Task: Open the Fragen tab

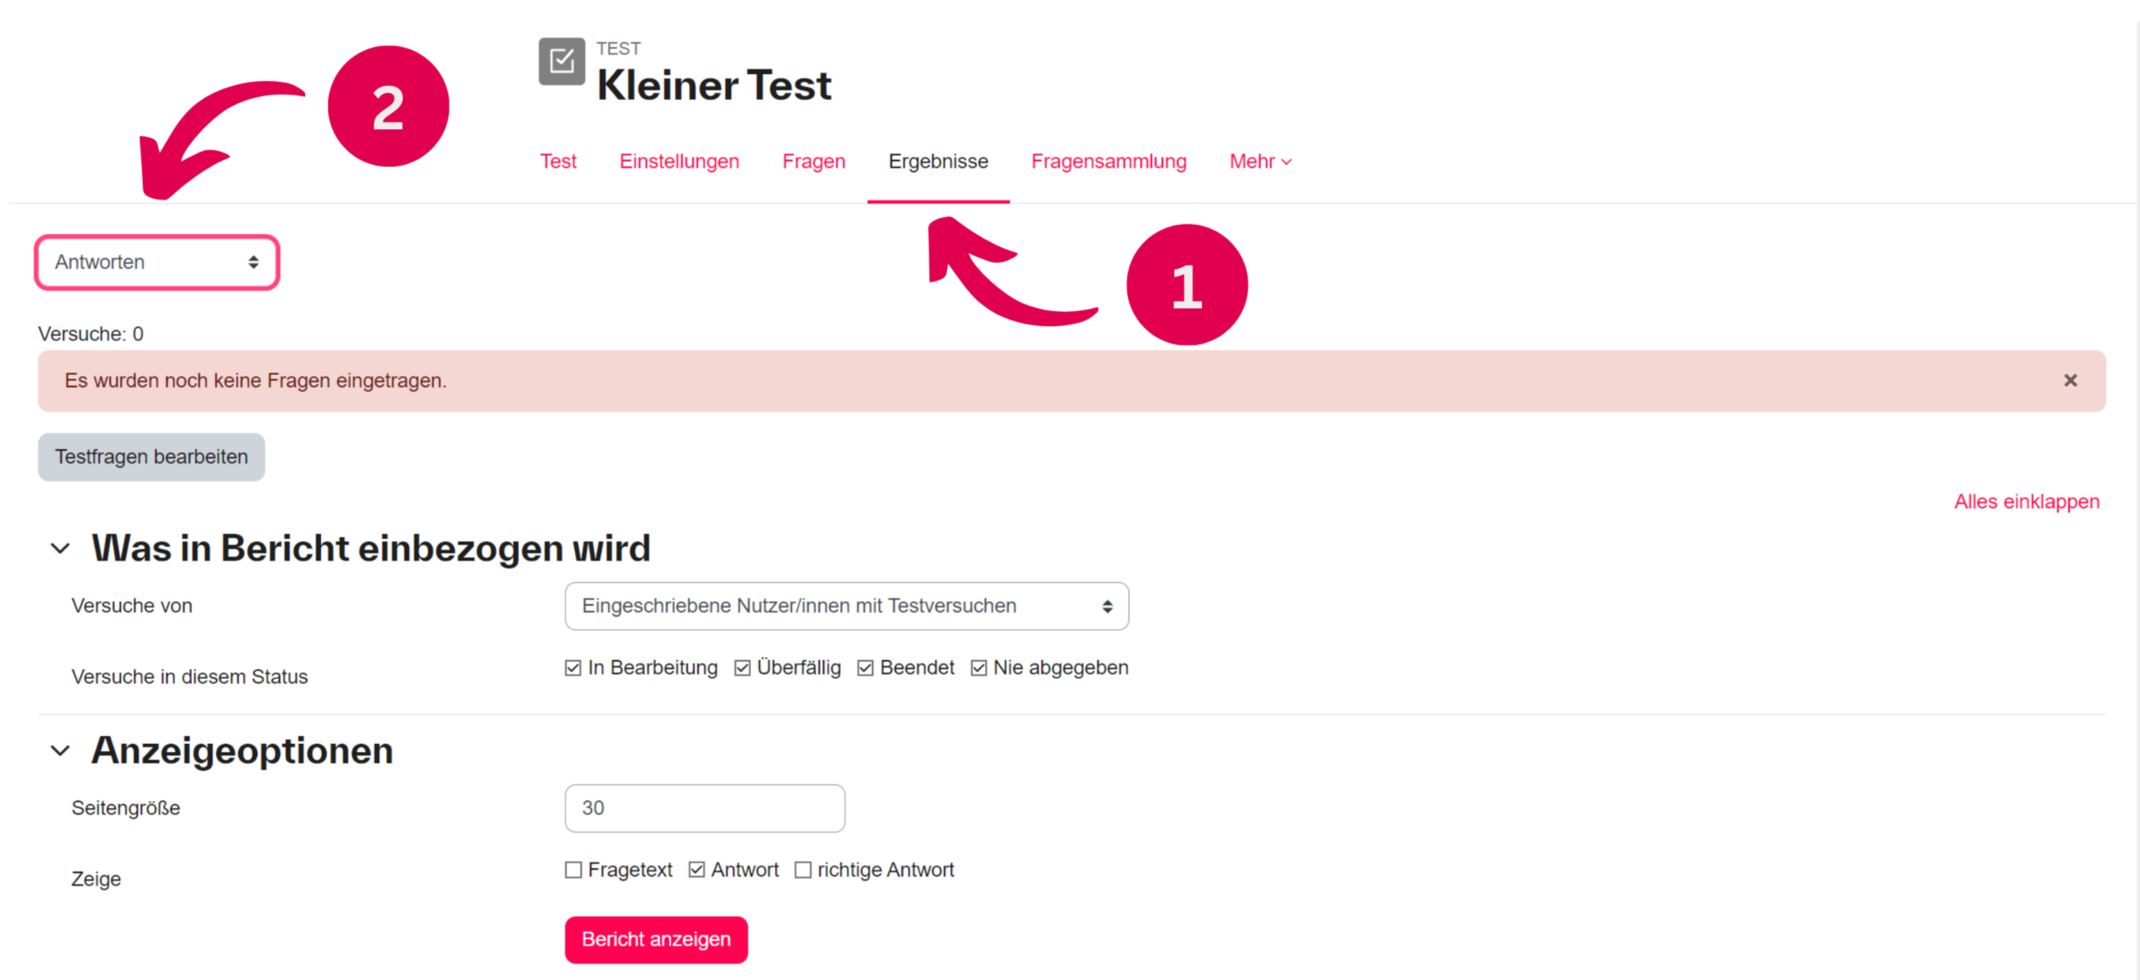Action: pos(813,162)
